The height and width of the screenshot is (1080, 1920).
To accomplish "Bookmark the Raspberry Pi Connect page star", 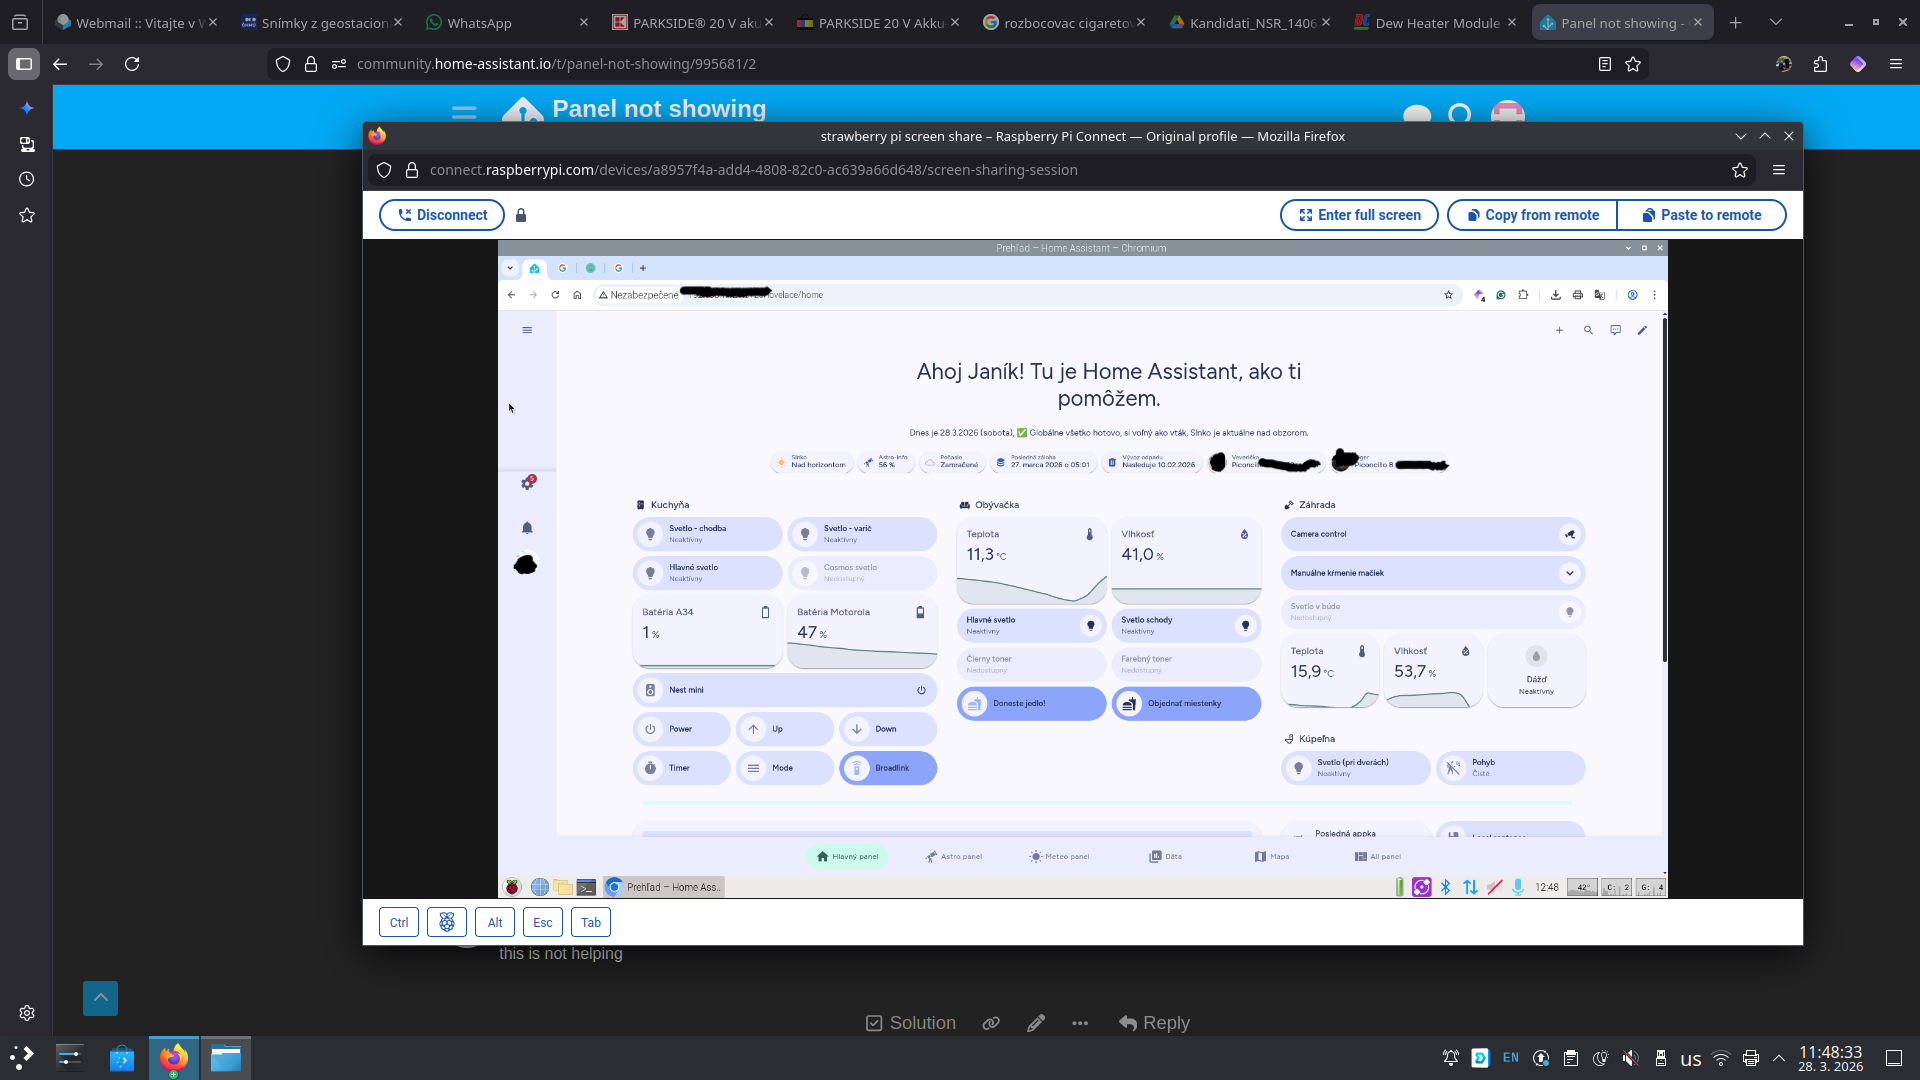I will (x=1740, y=170).
